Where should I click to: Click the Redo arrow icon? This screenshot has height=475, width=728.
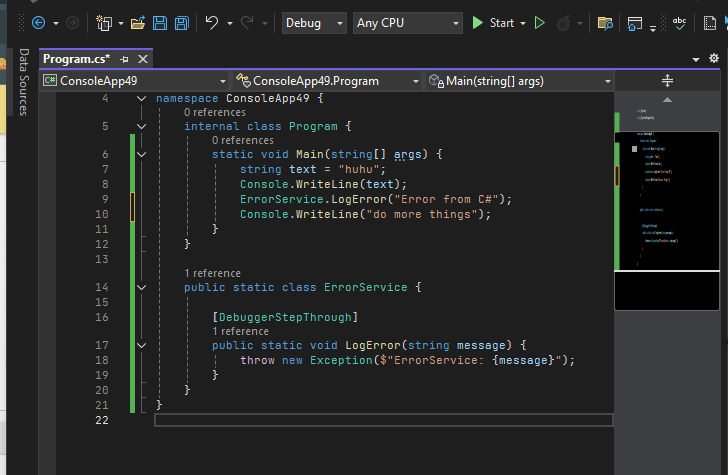pos(247,22)
